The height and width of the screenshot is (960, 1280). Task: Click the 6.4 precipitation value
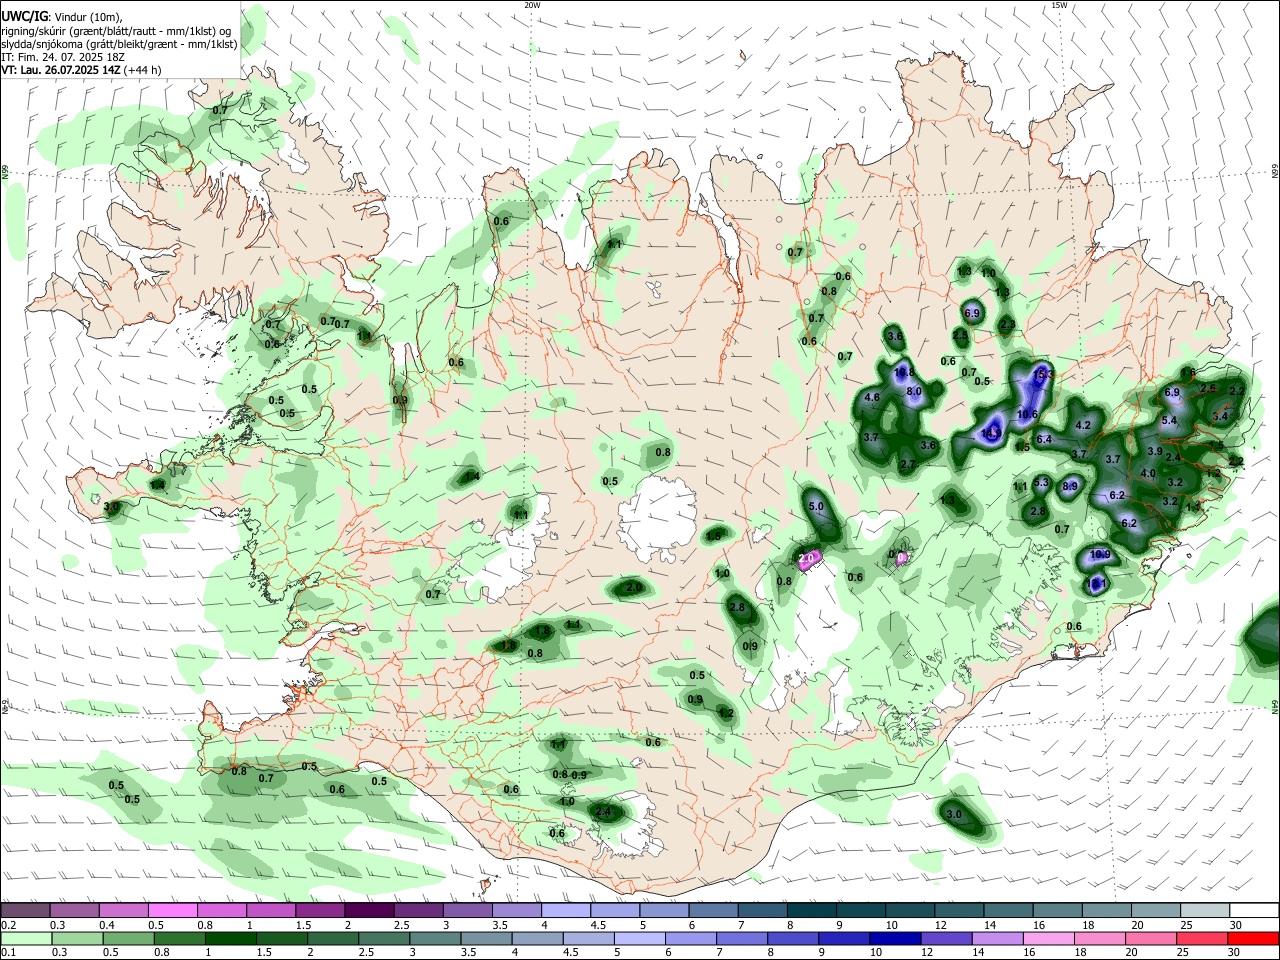[1044, 439]
